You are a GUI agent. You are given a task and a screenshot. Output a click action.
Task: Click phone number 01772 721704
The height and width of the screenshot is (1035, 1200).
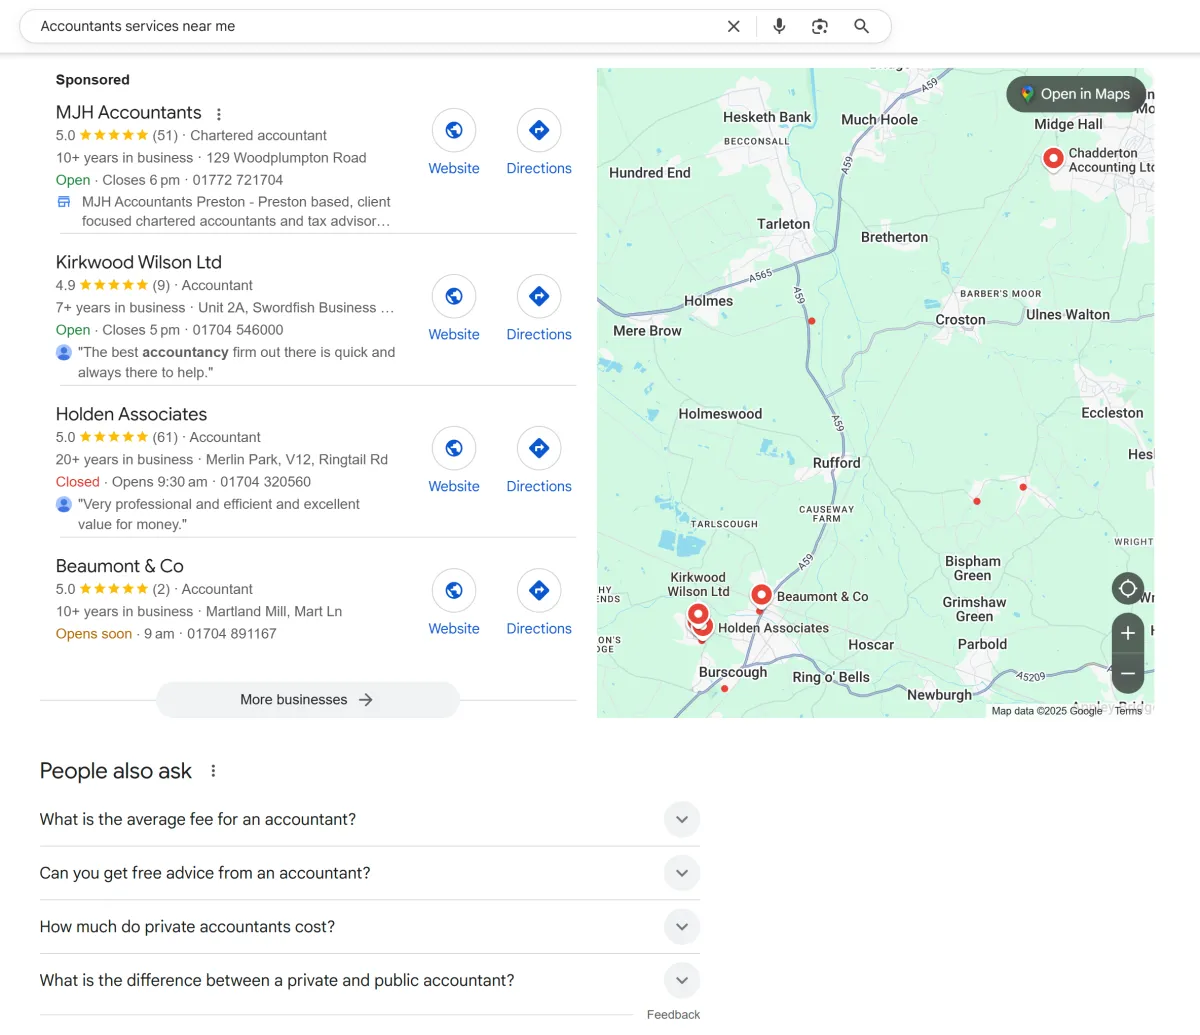tap(238, 180)
